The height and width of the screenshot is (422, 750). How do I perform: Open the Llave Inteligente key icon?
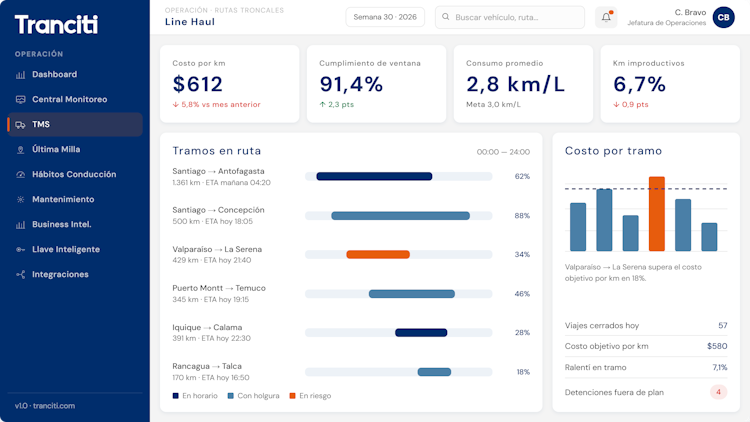(21, 249)
